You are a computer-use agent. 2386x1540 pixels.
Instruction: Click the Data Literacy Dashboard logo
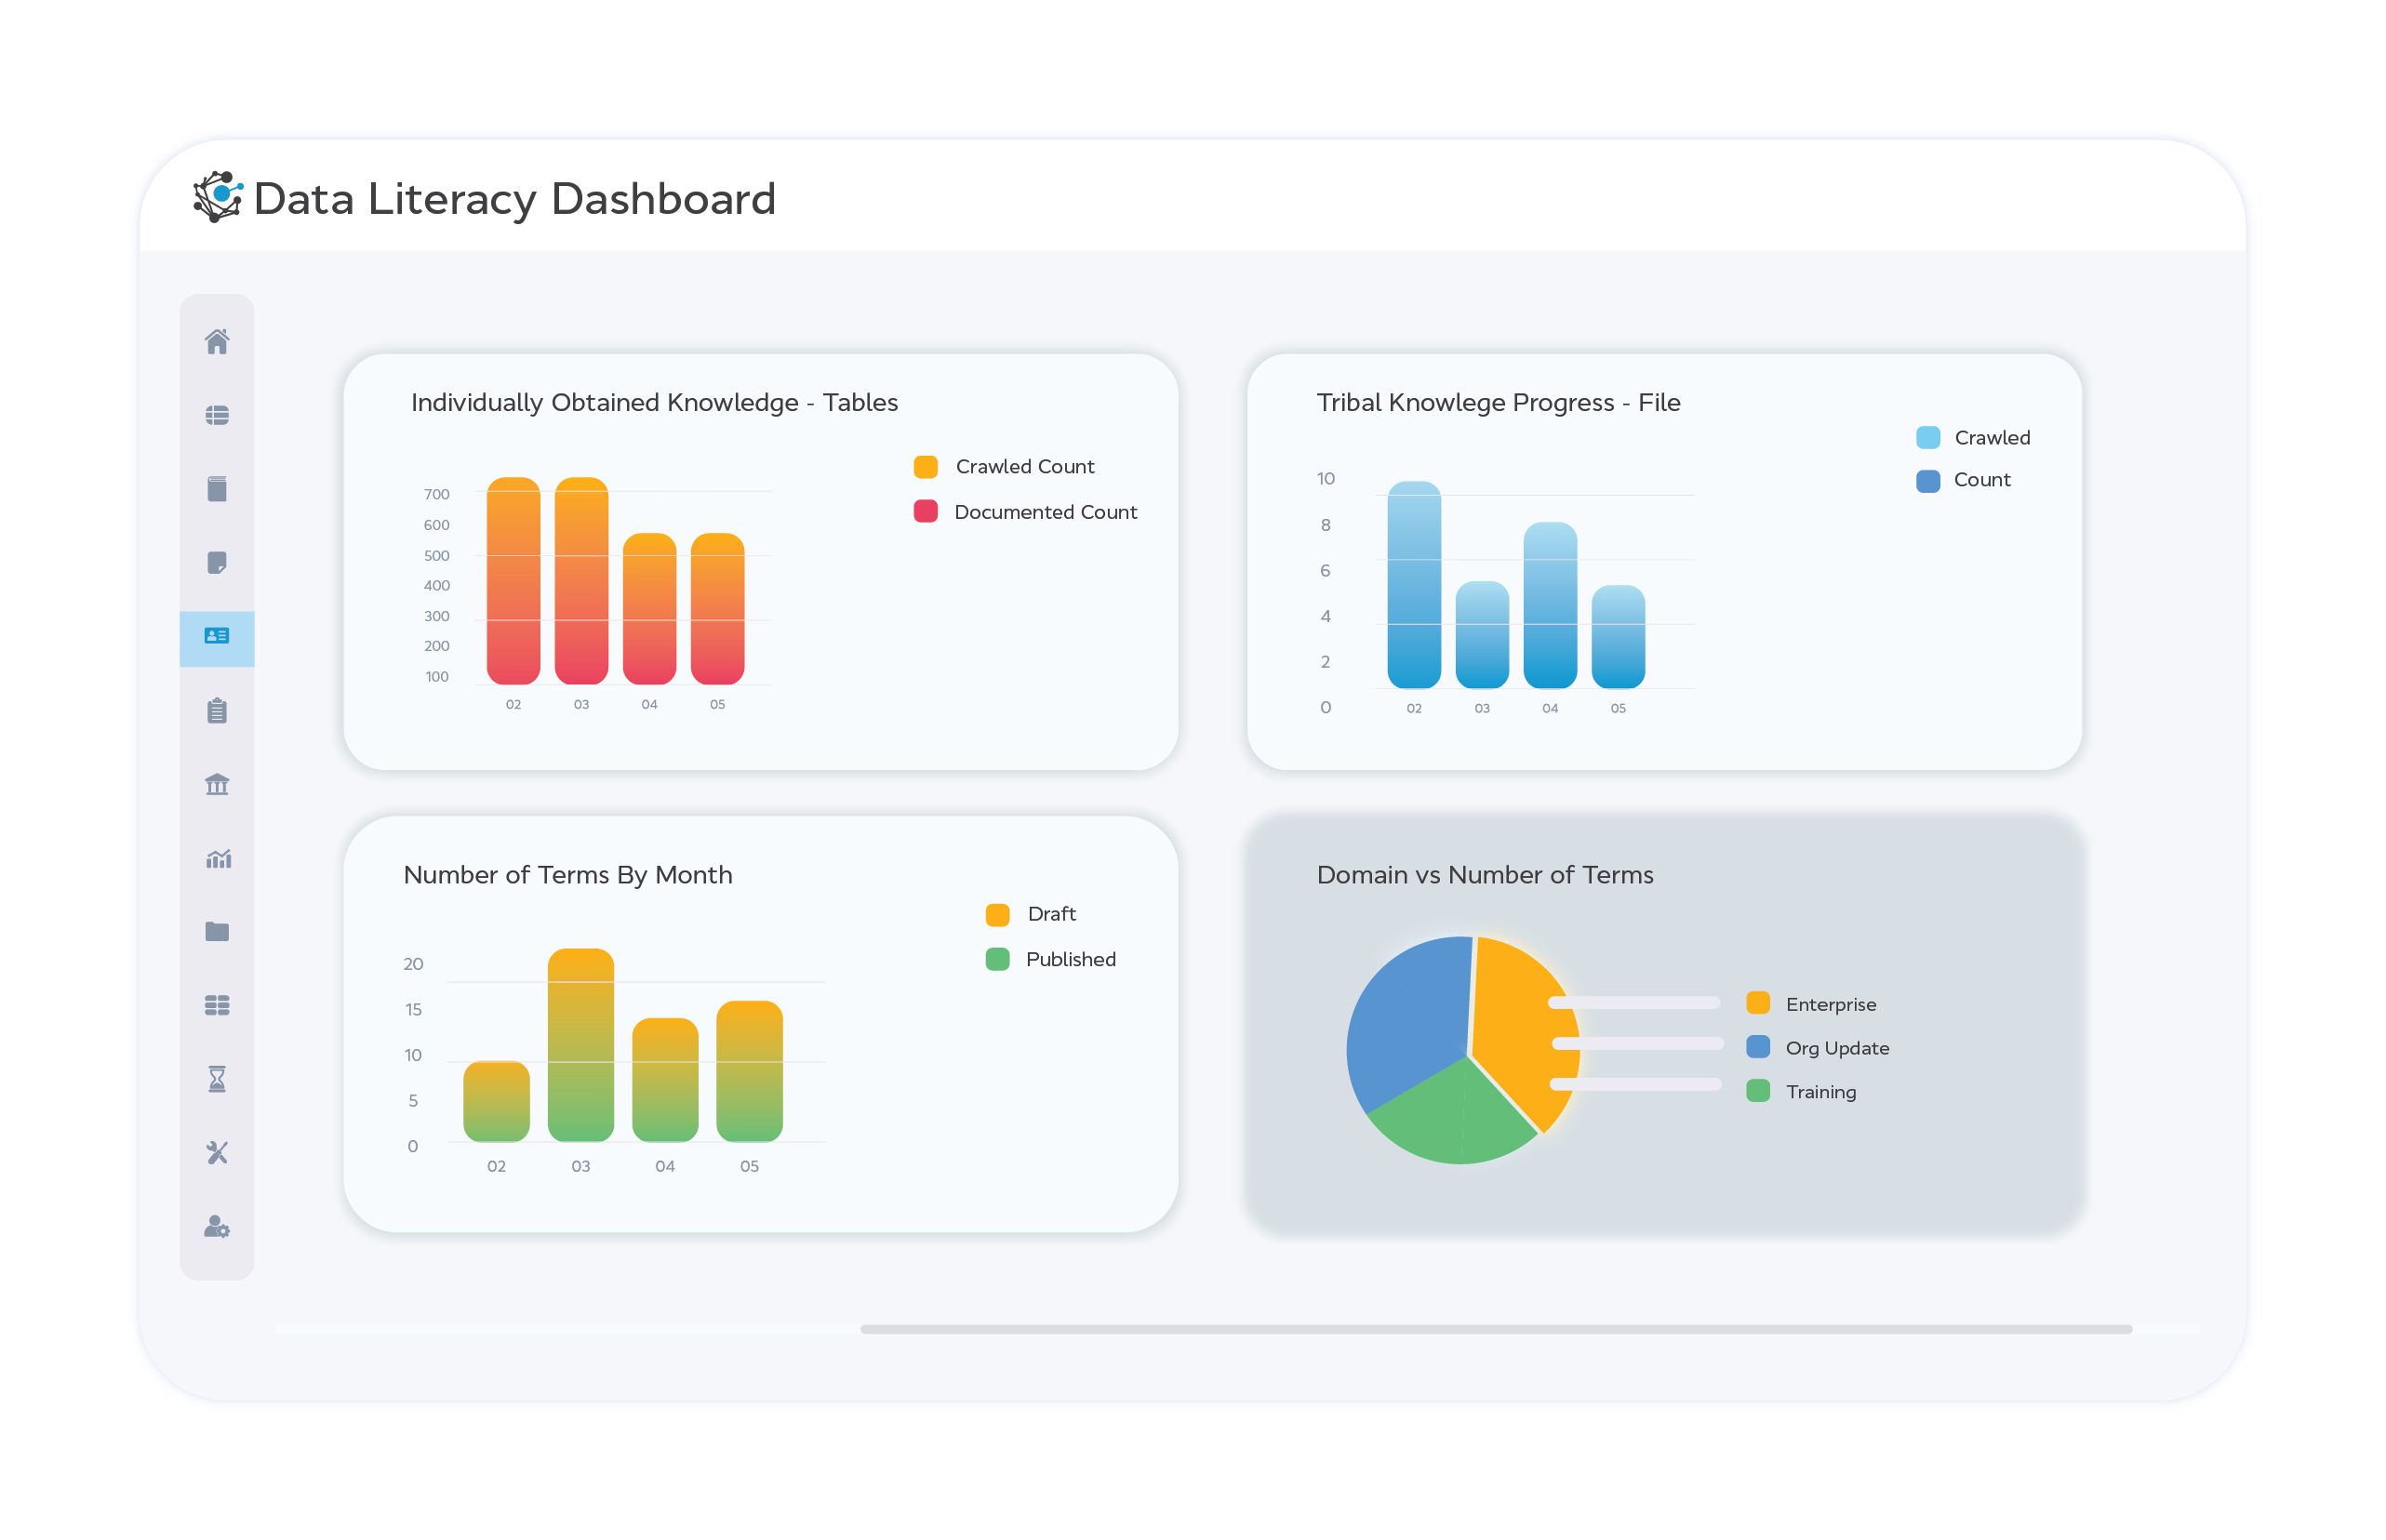click(219, 196)
